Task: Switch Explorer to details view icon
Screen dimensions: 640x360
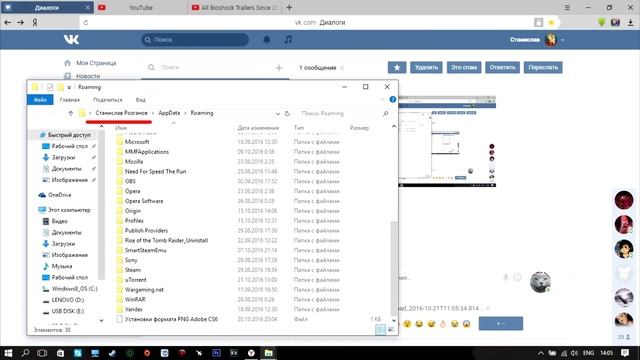Action: coord(380,329)
